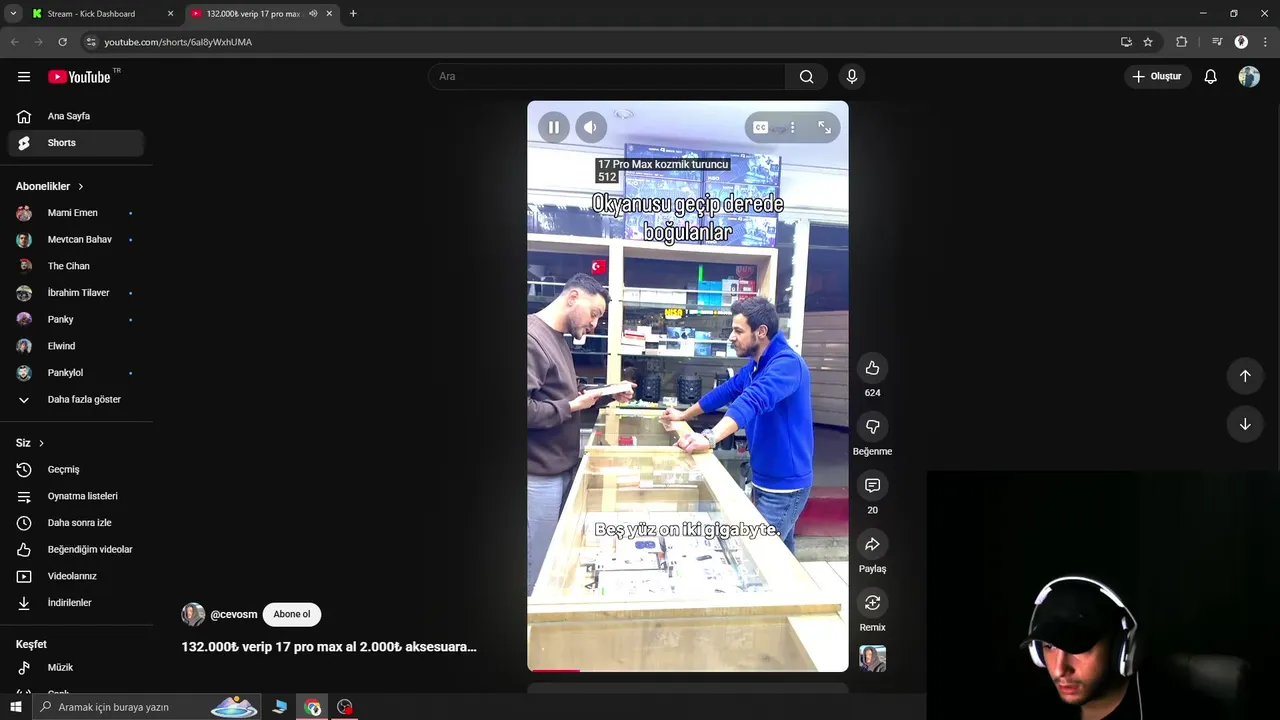Image resolution: width=1280 pixels, height=720 pixels.
Task: Toggle closed captions on the Short
Action: point(761,127)
